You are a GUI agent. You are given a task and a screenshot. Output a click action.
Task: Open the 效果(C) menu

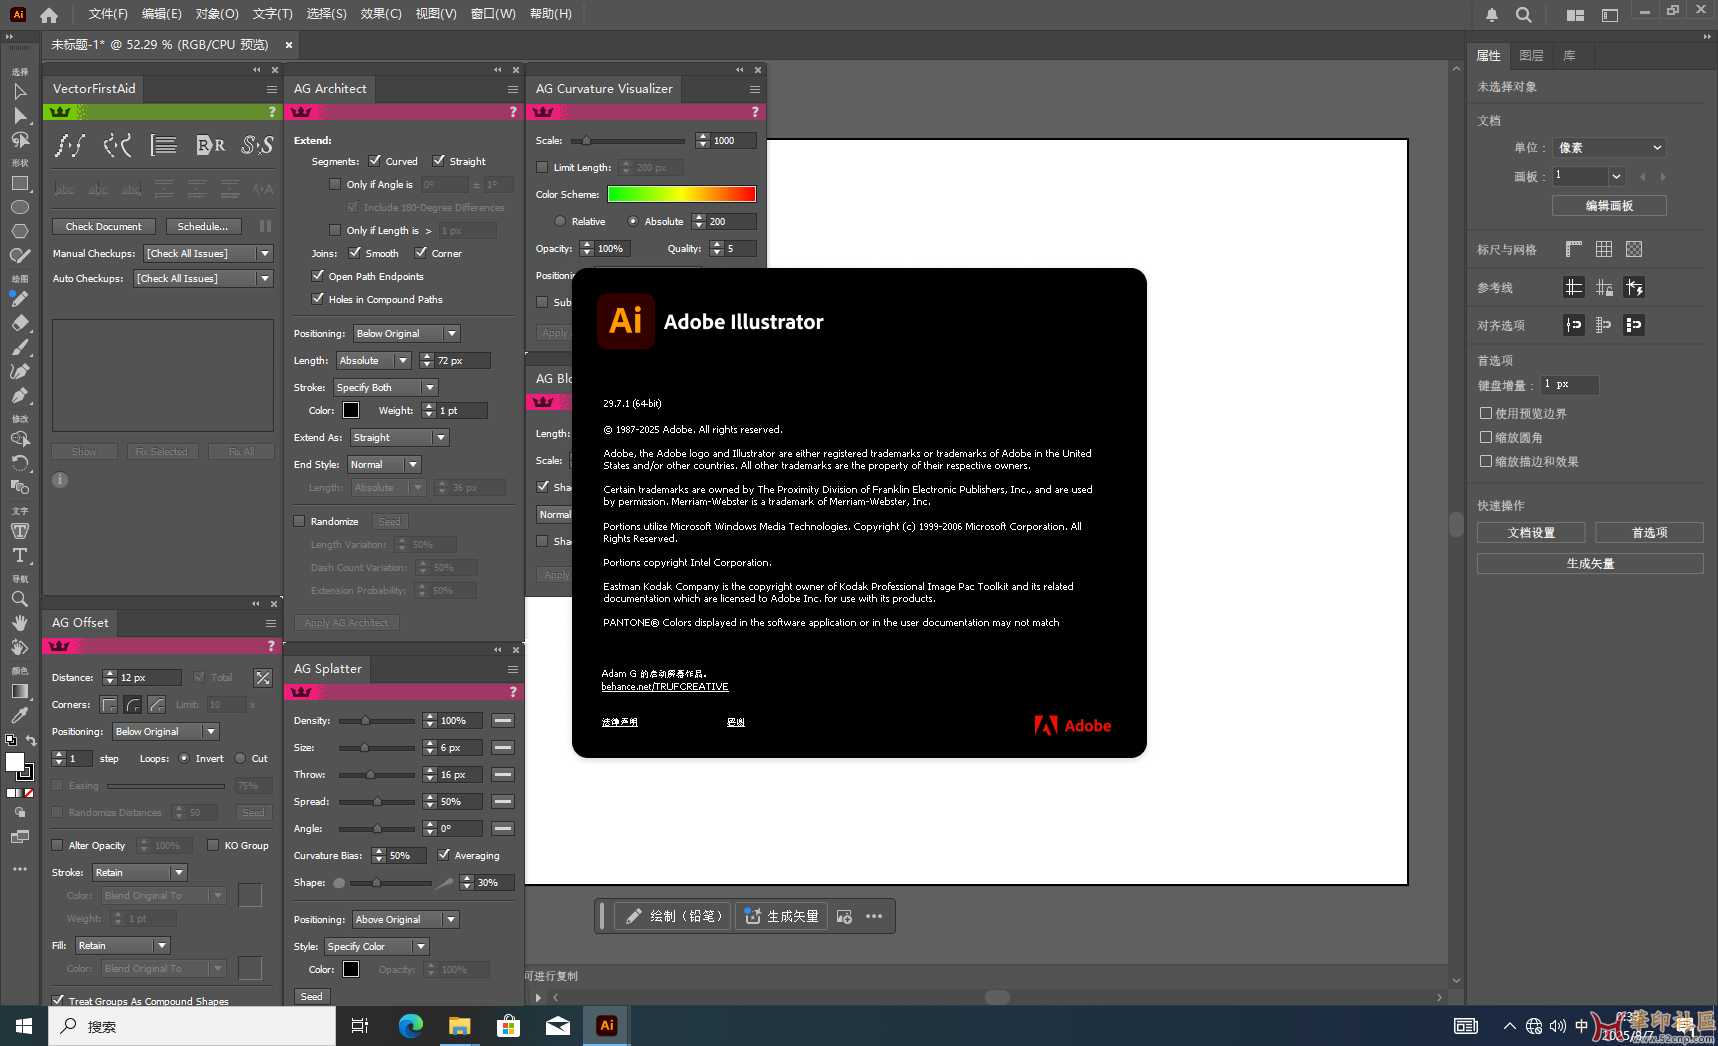tap(380, 14)
